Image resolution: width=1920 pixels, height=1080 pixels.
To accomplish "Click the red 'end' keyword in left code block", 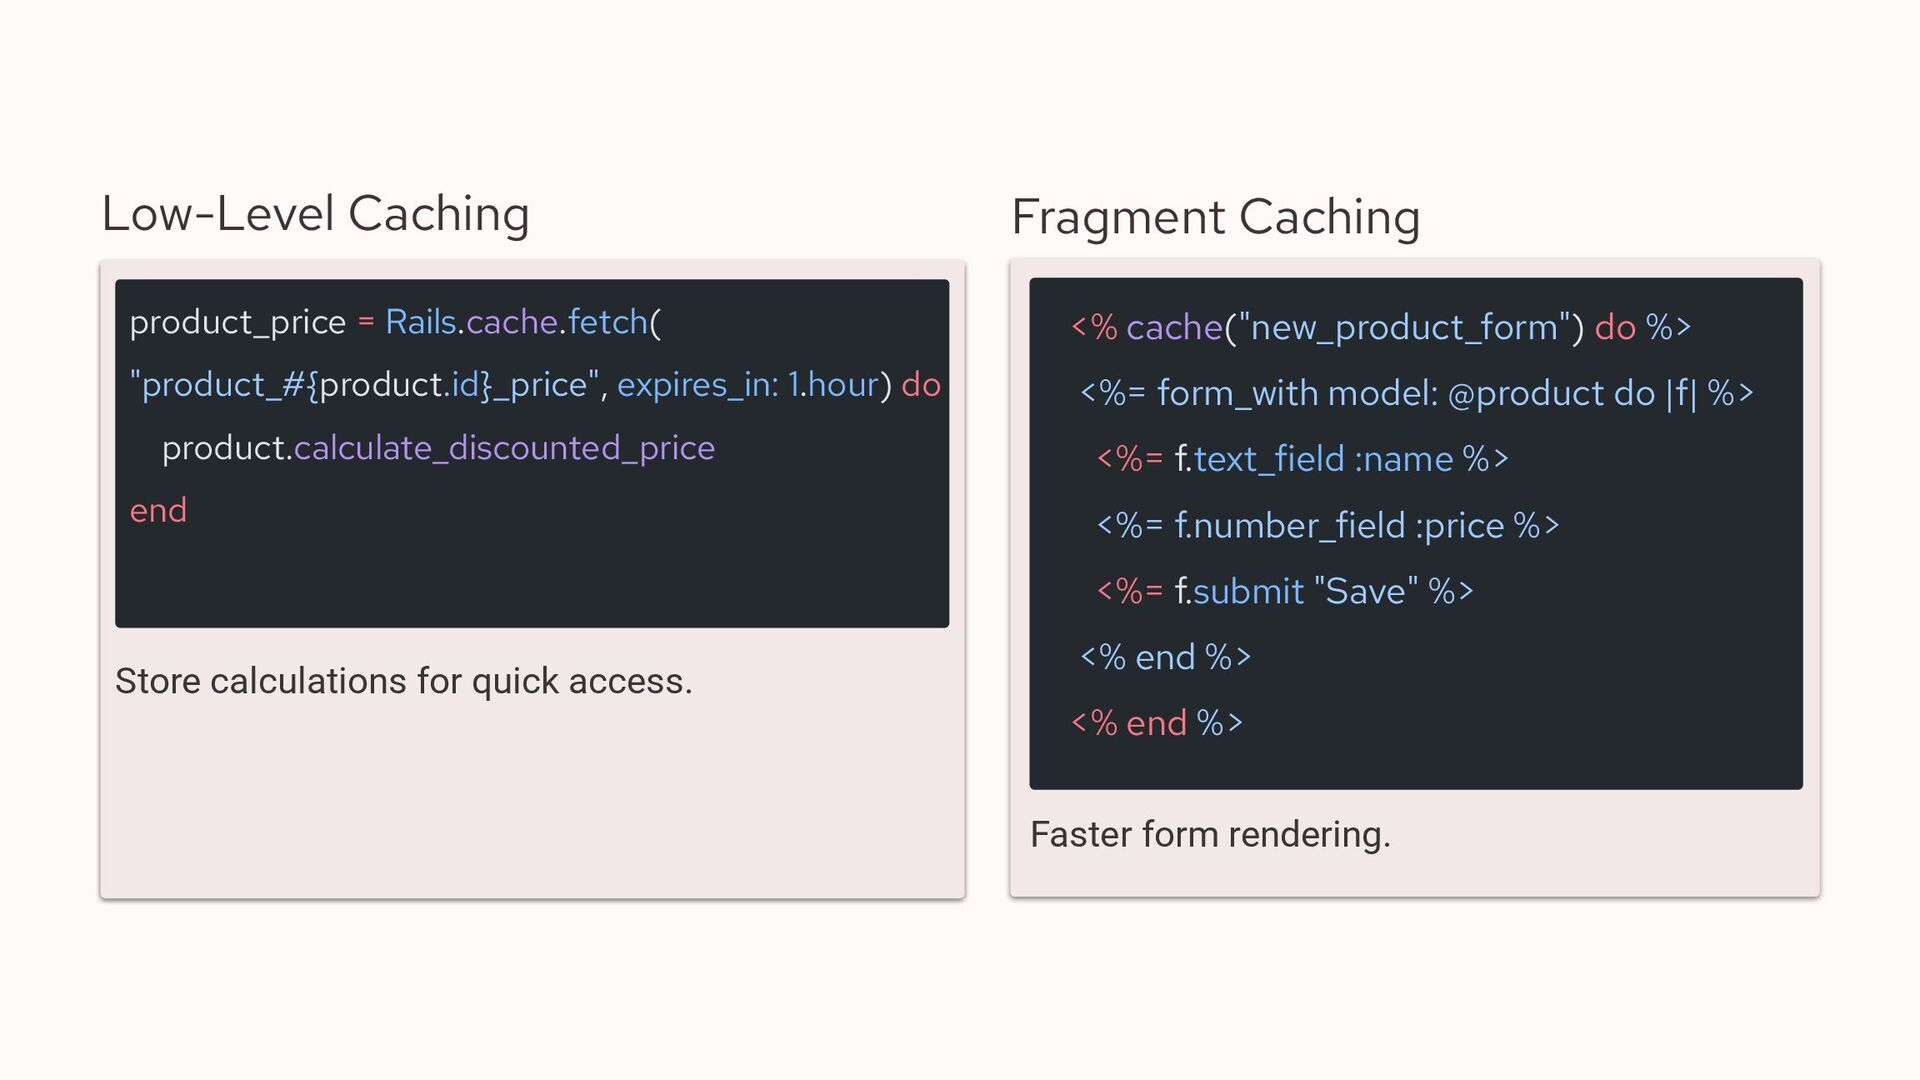I will click(x=158, y=511).
